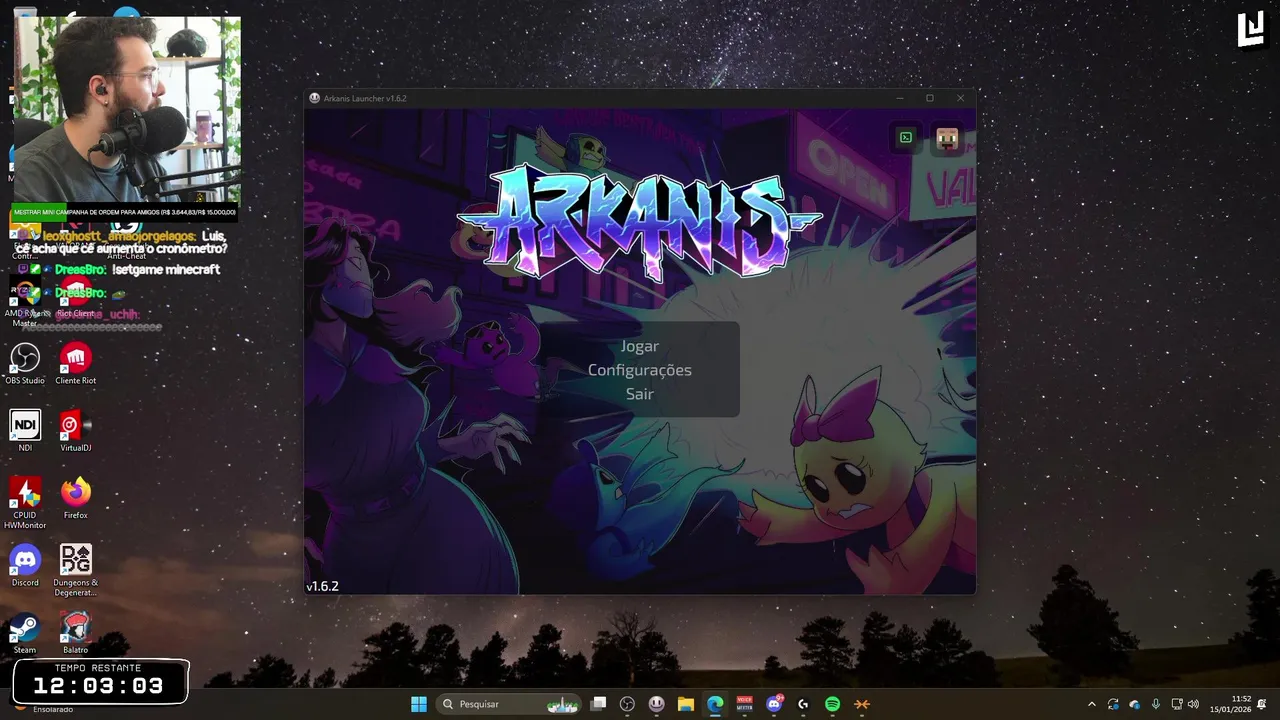
Task: Click the v1.6.2 version label
Action: [x=323, y=586]
